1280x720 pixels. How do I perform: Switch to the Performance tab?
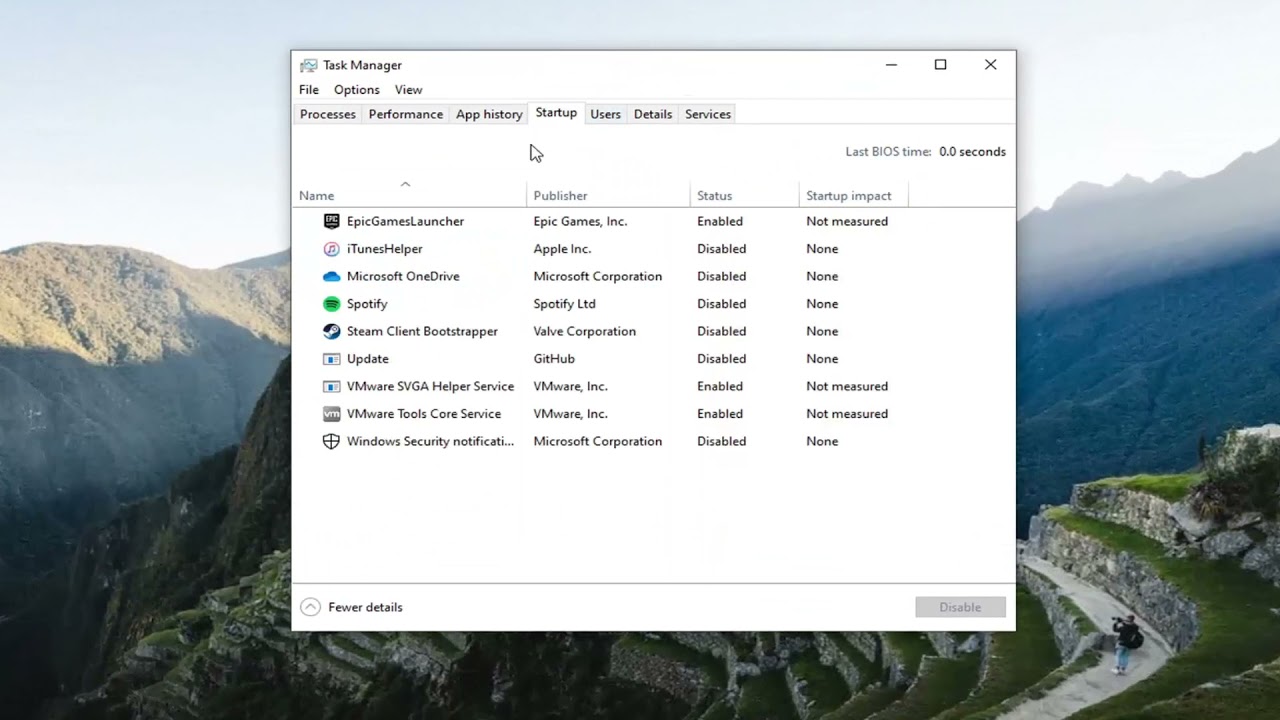pos(406,114)
